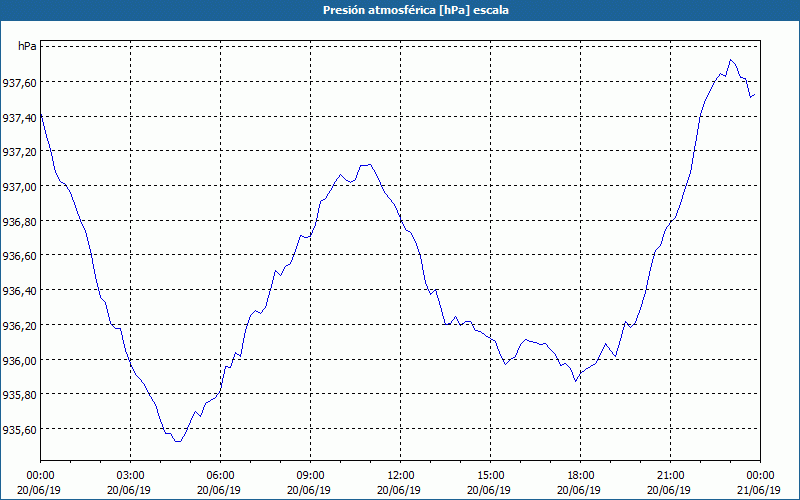Select the 03:00 time axis label

(x=130, y=476)
